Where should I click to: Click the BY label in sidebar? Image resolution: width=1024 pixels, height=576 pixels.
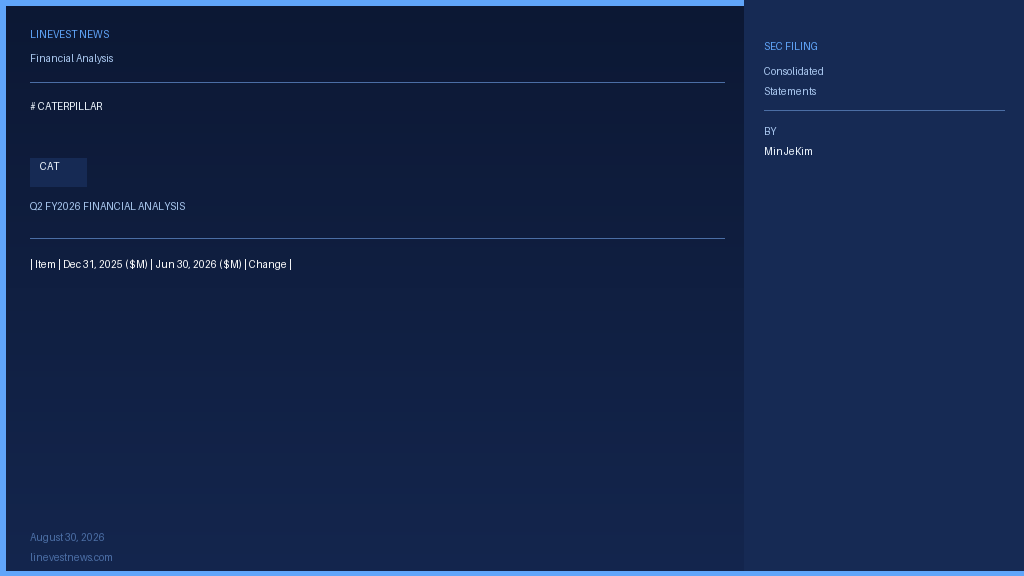point(771,131)
